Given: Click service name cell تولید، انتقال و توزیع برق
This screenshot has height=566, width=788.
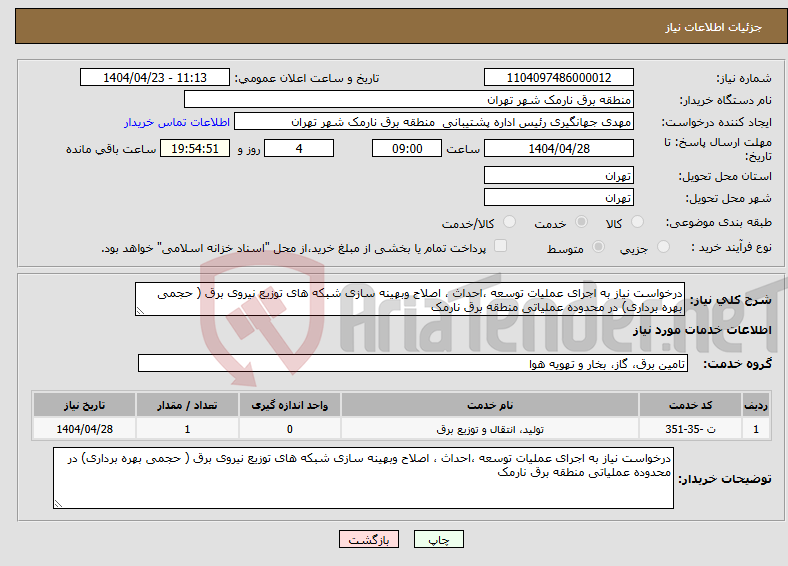Looking at the screenshot, I should [490, 429].
